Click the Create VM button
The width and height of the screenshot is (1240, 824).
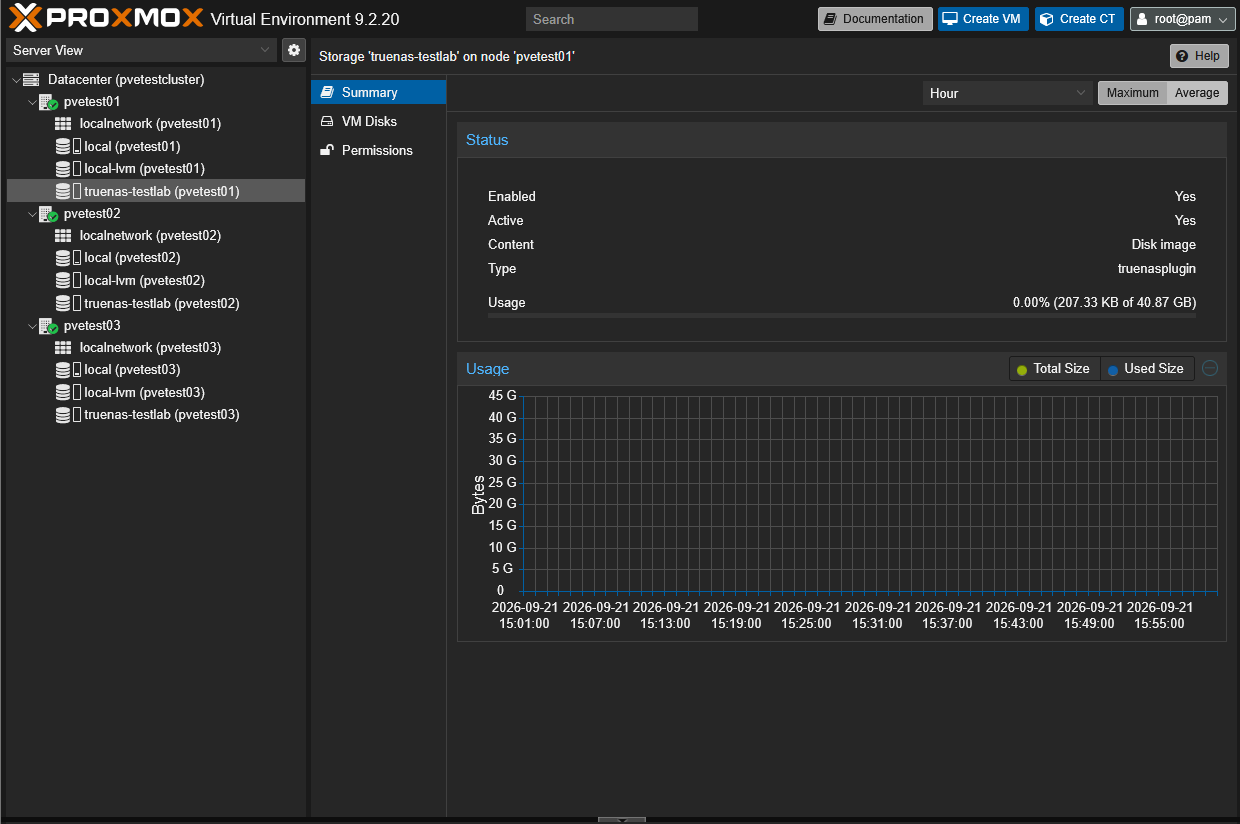pyautogui.click(x=983, y=19)
